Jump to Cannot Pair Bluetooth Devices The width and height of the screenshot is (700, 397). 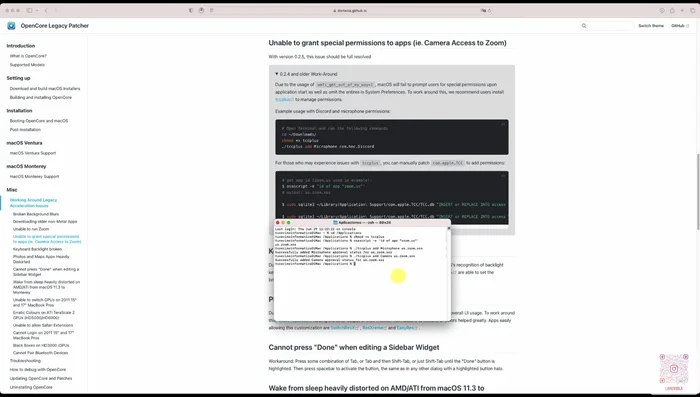pos(41,353)
